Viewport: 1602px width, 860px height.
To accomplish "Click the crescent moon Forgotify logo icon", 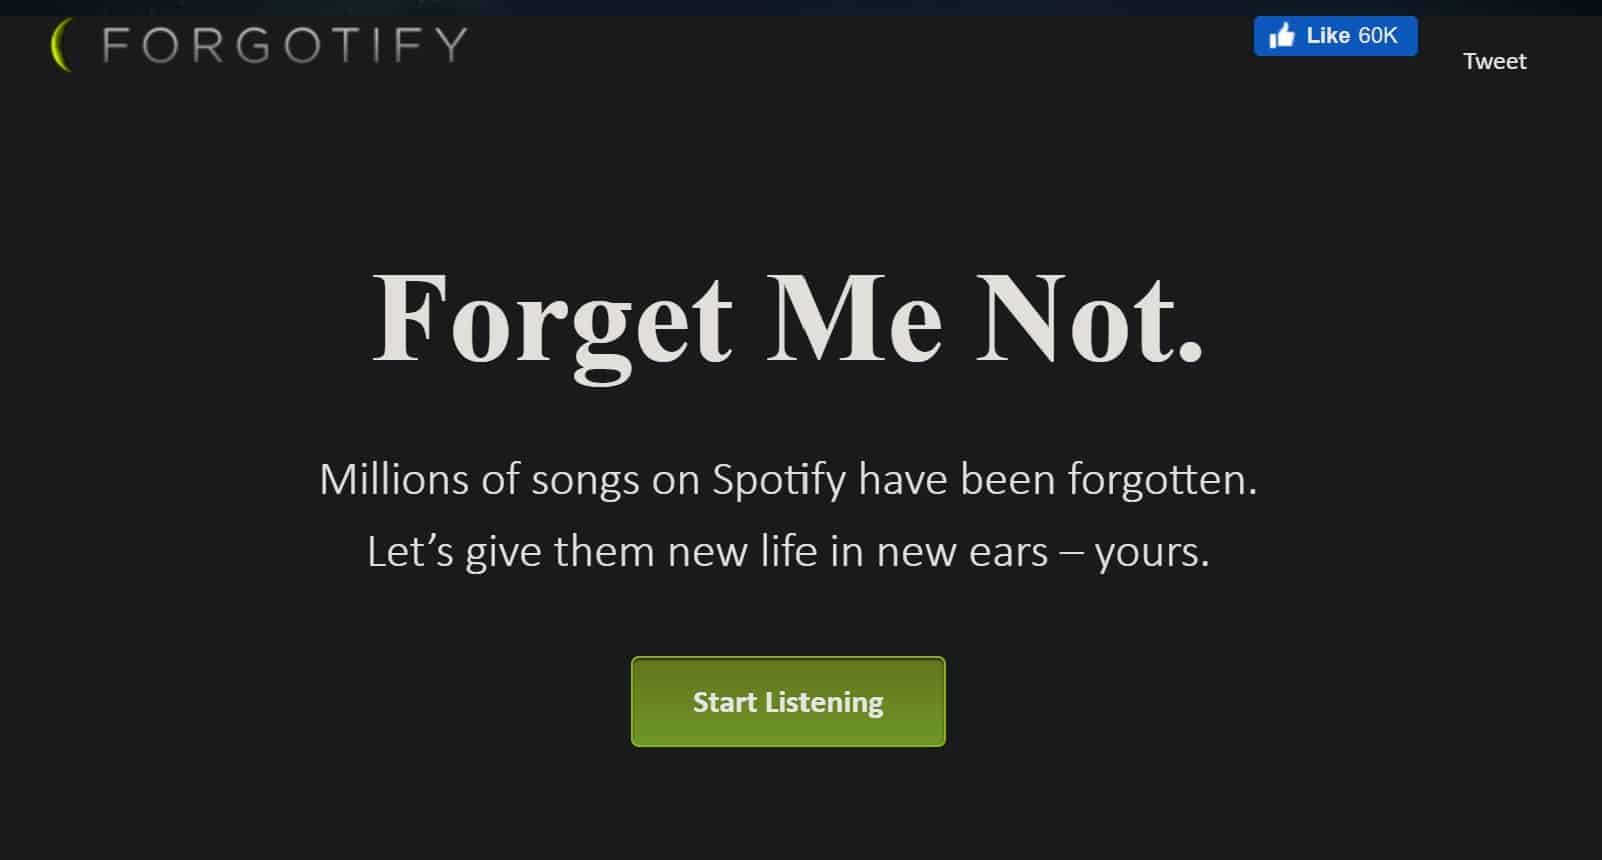I will (62, 44).
